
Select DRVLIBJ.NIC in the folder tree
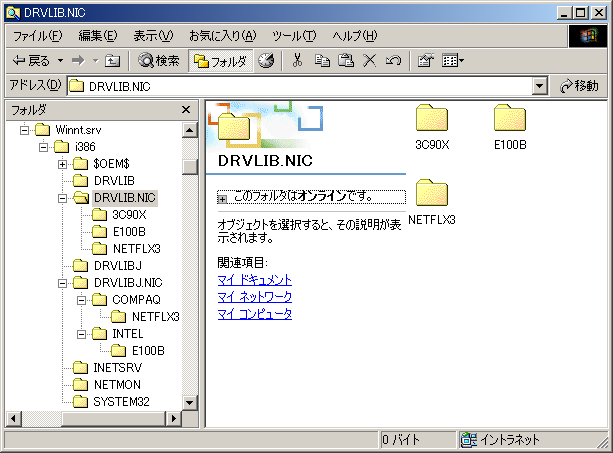coord(128,283)
